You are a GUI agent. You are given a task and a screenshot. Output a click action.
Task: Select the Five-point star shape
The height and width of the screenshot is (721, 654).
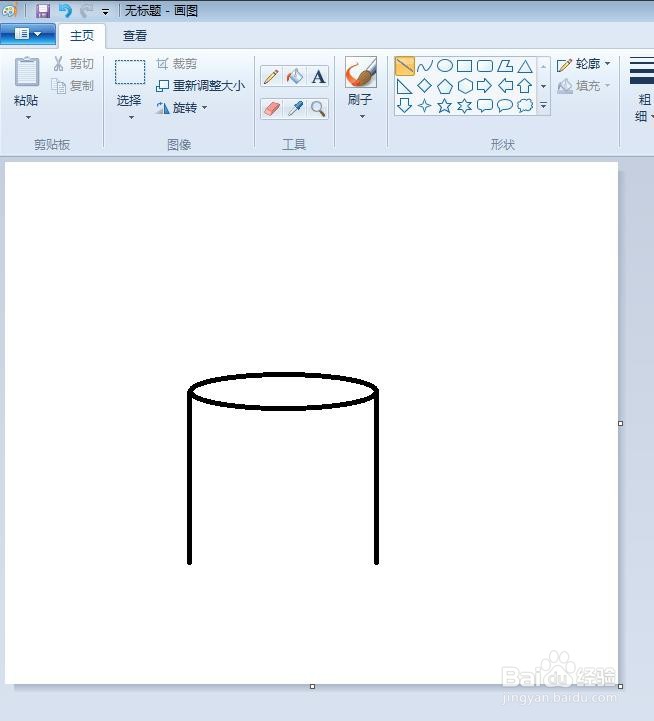click(445, 106)
